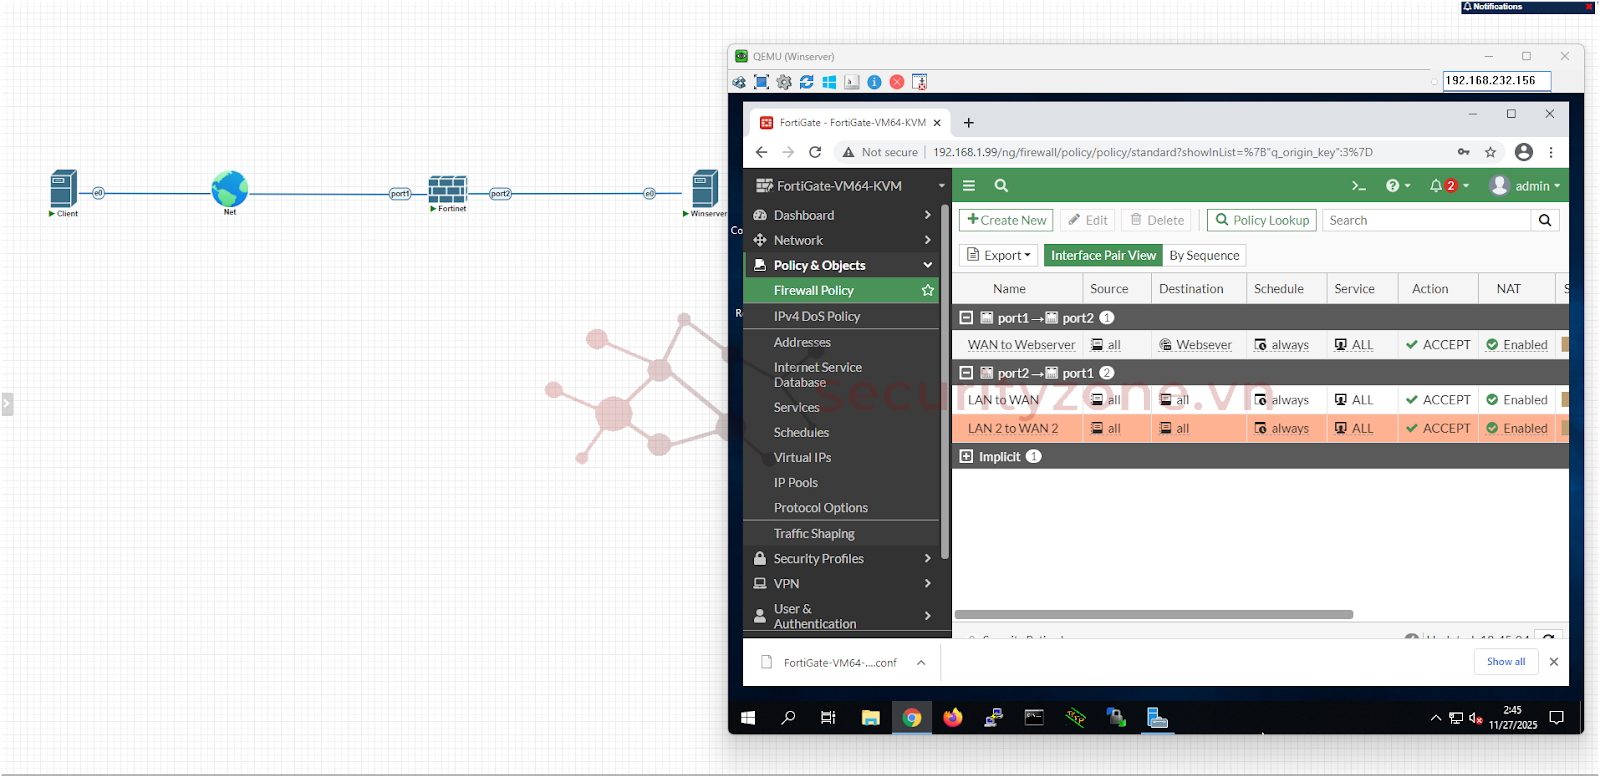Viewport: 1600px width, 777px height.
Task: Click the green magnifier search icon
Action: [x=1001, y=186]
